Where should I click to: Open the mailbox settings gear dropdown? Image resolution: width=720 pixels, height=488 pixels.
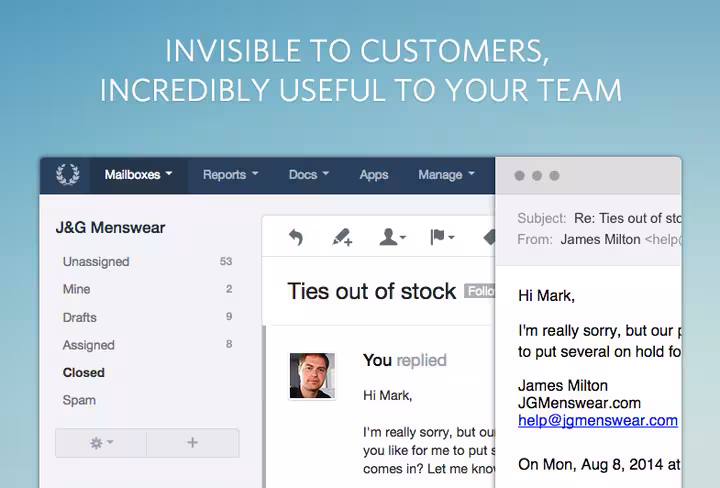tap(101, 443)
